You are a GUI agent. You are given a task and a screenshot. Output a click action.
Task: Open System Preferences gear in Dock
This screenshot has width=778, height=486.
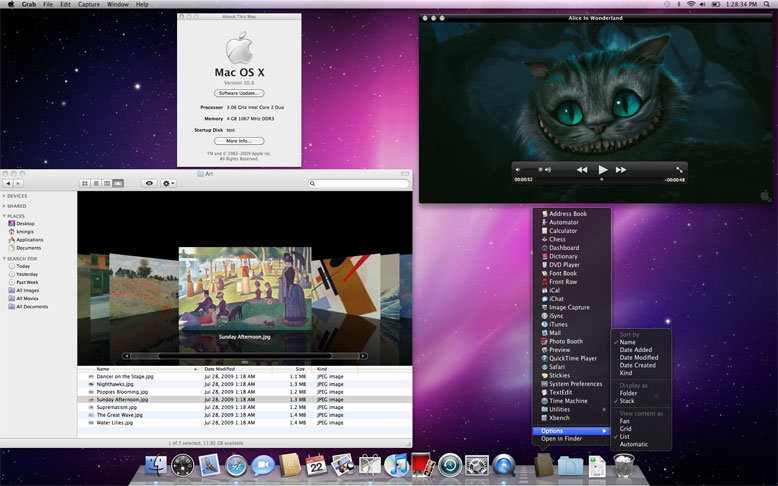(x=477, y=466)
